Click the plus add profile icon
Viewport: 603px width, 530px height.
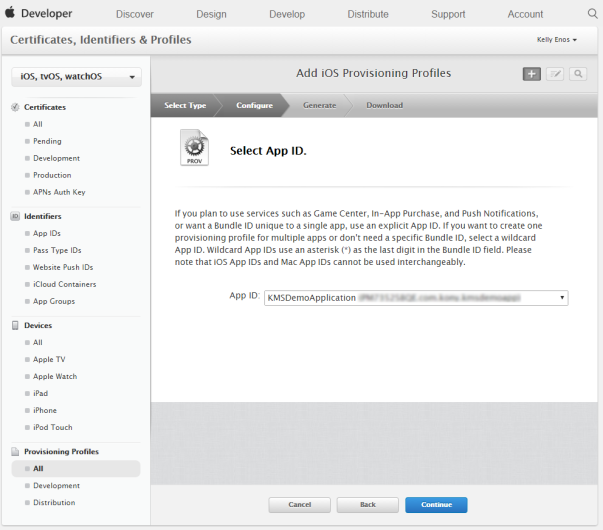pyautogui.click(x=531, y=74)
